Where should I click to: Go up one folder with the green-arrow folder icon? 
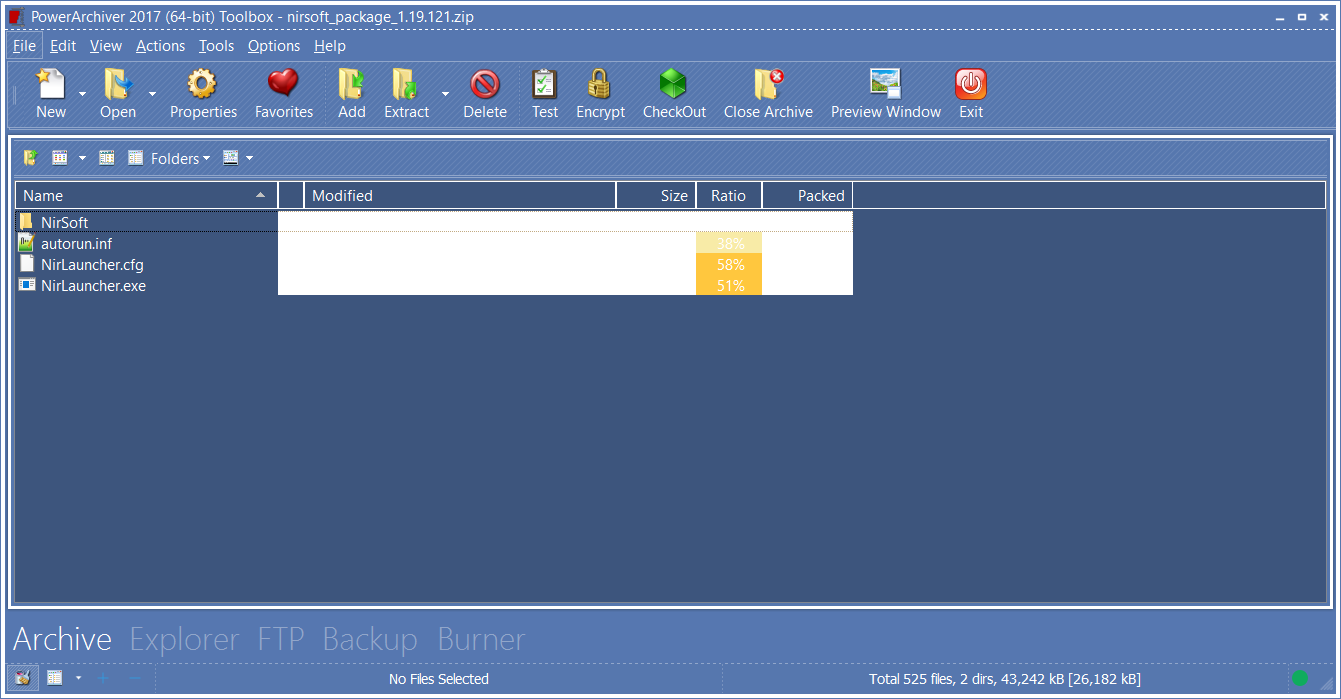point(31,158)
